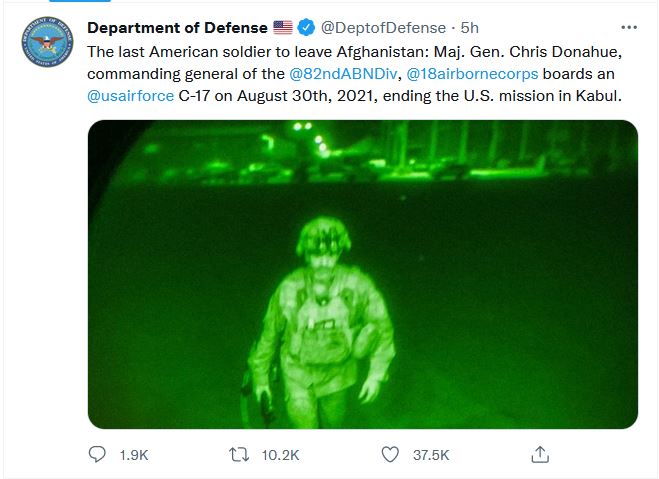The height and width of the screenshot is (479, 659).
Task: Click the 5h timestamp of the tweet
Action: pos(470,27)
